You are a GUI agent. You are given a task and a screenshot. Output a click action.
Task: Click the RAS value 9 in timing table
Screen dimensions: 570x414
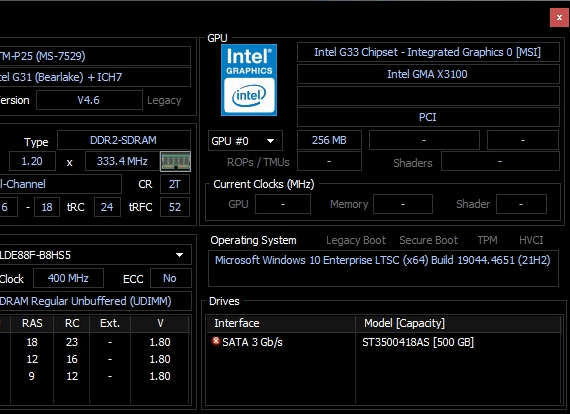32,376
